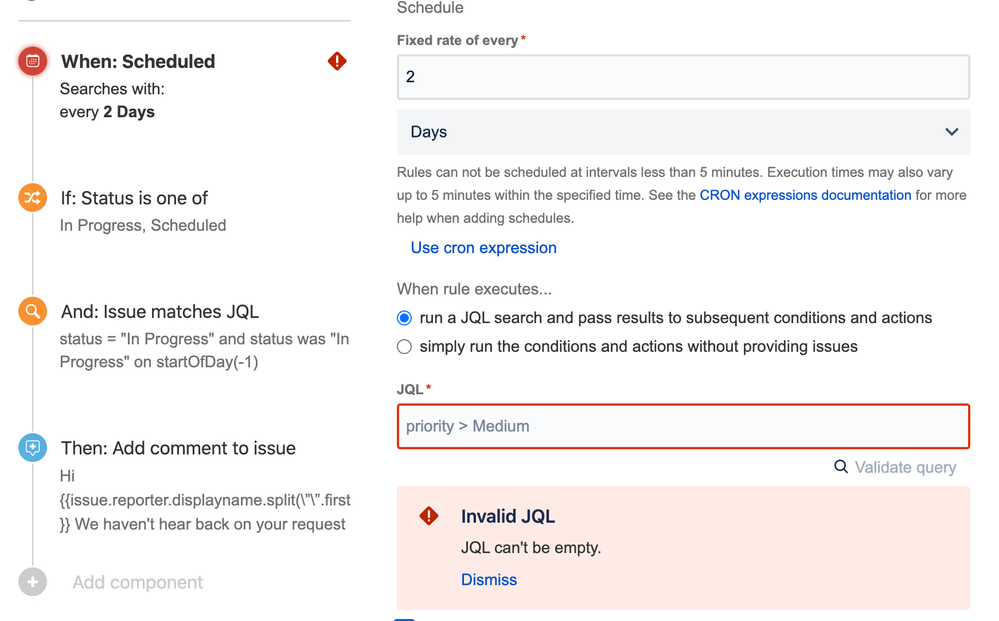Click the warning icon beside When: Scheduled
This screenshot has width=999, height=621.
(337, 61)
